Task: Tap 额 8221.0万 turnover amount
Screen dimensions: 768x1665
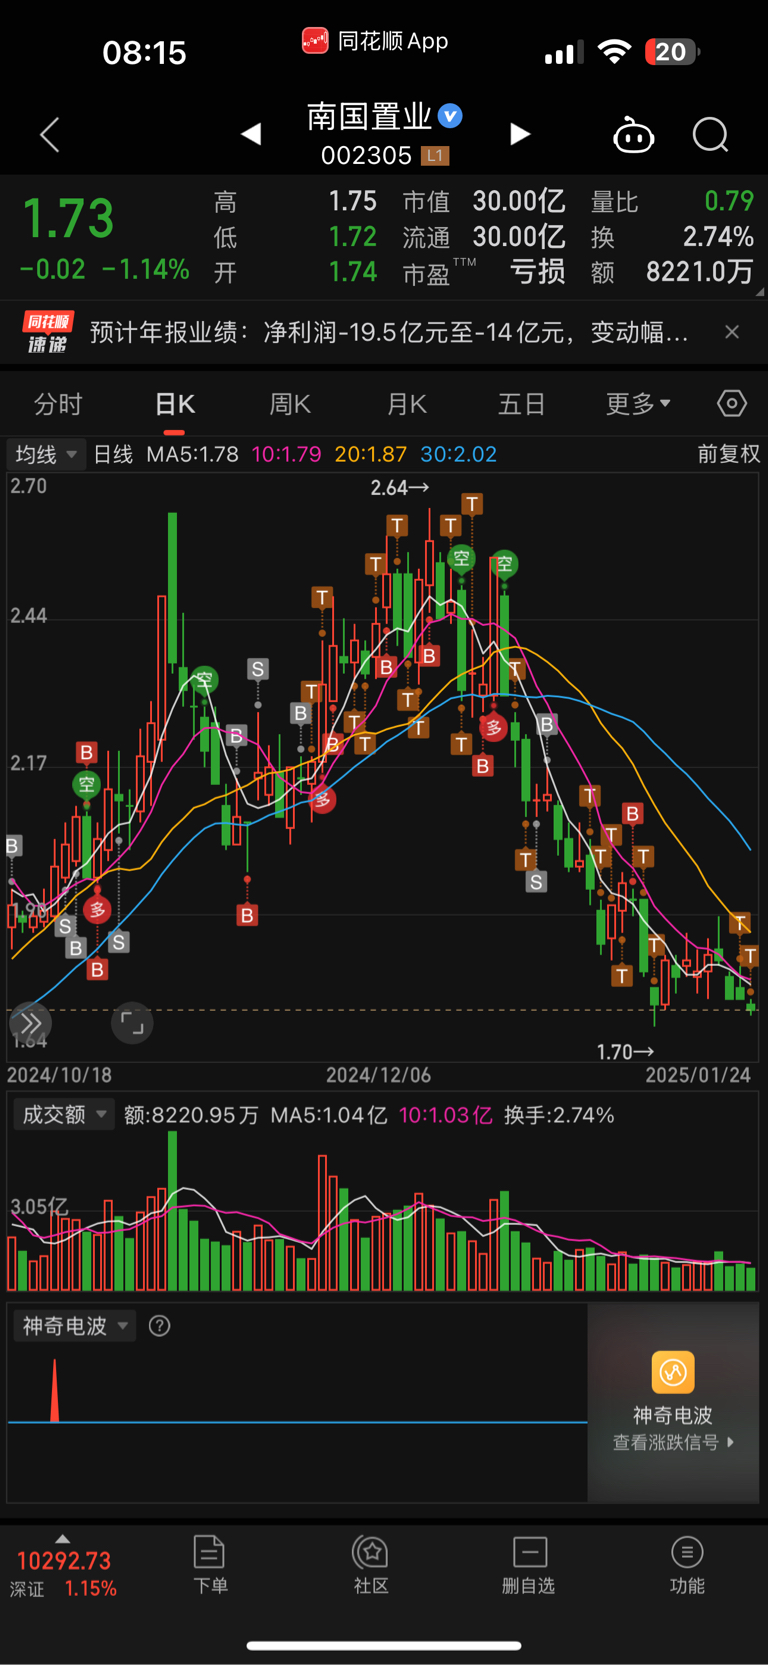Action: pyautogui.click(x=699, y=272)
